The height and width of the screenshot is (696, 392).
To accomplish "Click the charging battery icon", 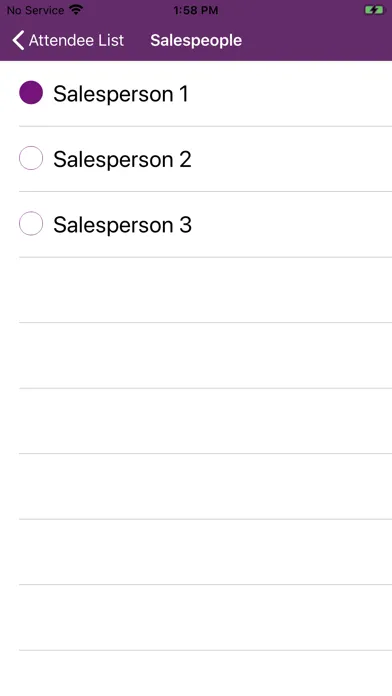I will coord(373,10).
